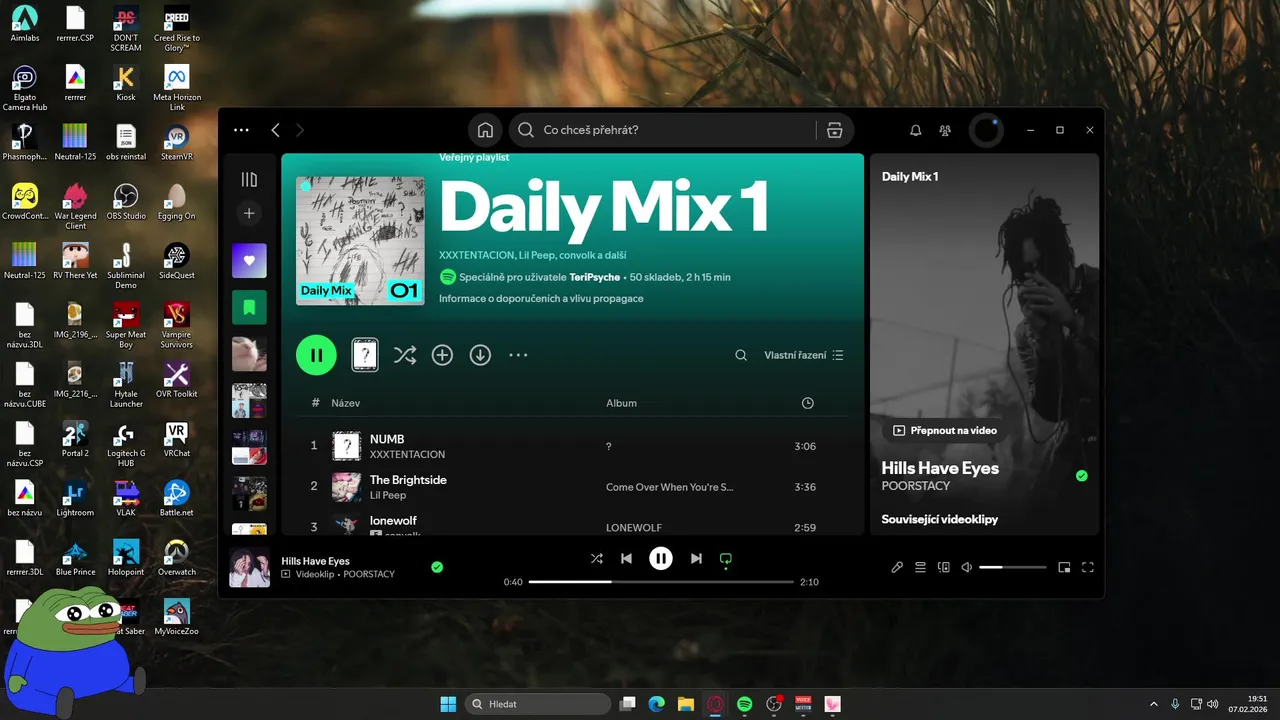The image size is (1280, 720).
Task: Select the NUMB track row
Action: click(x=572, y=446)
